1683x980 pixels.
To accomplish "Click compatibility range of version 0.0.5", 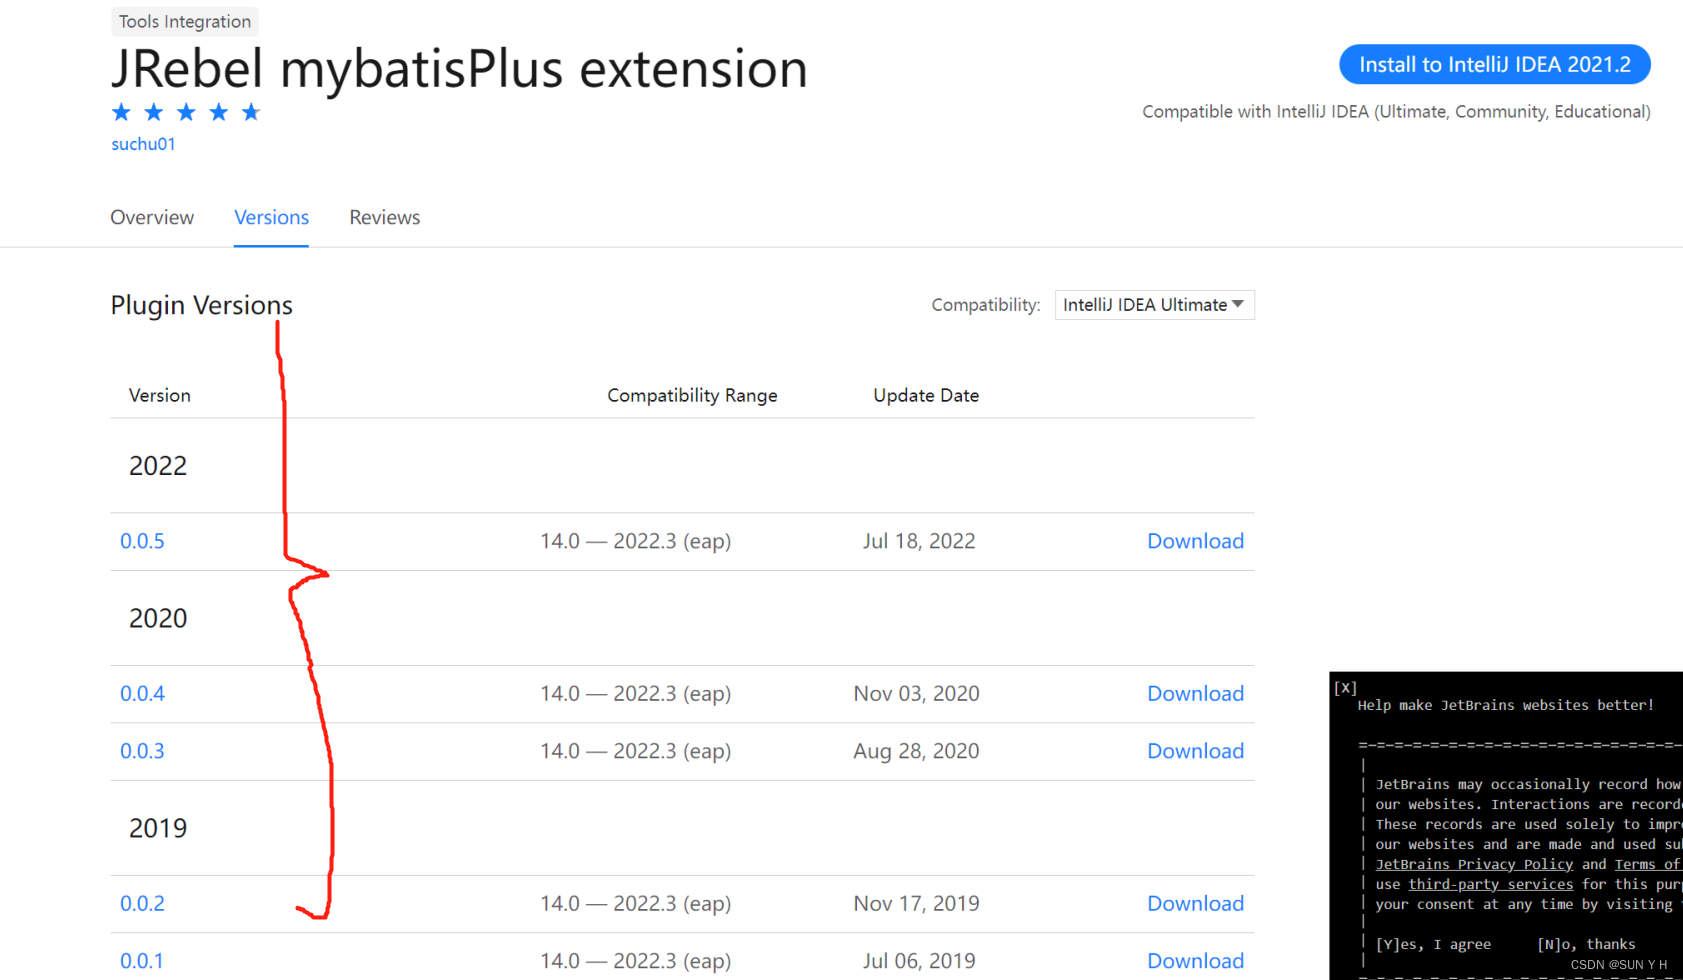I will point(636,541).
